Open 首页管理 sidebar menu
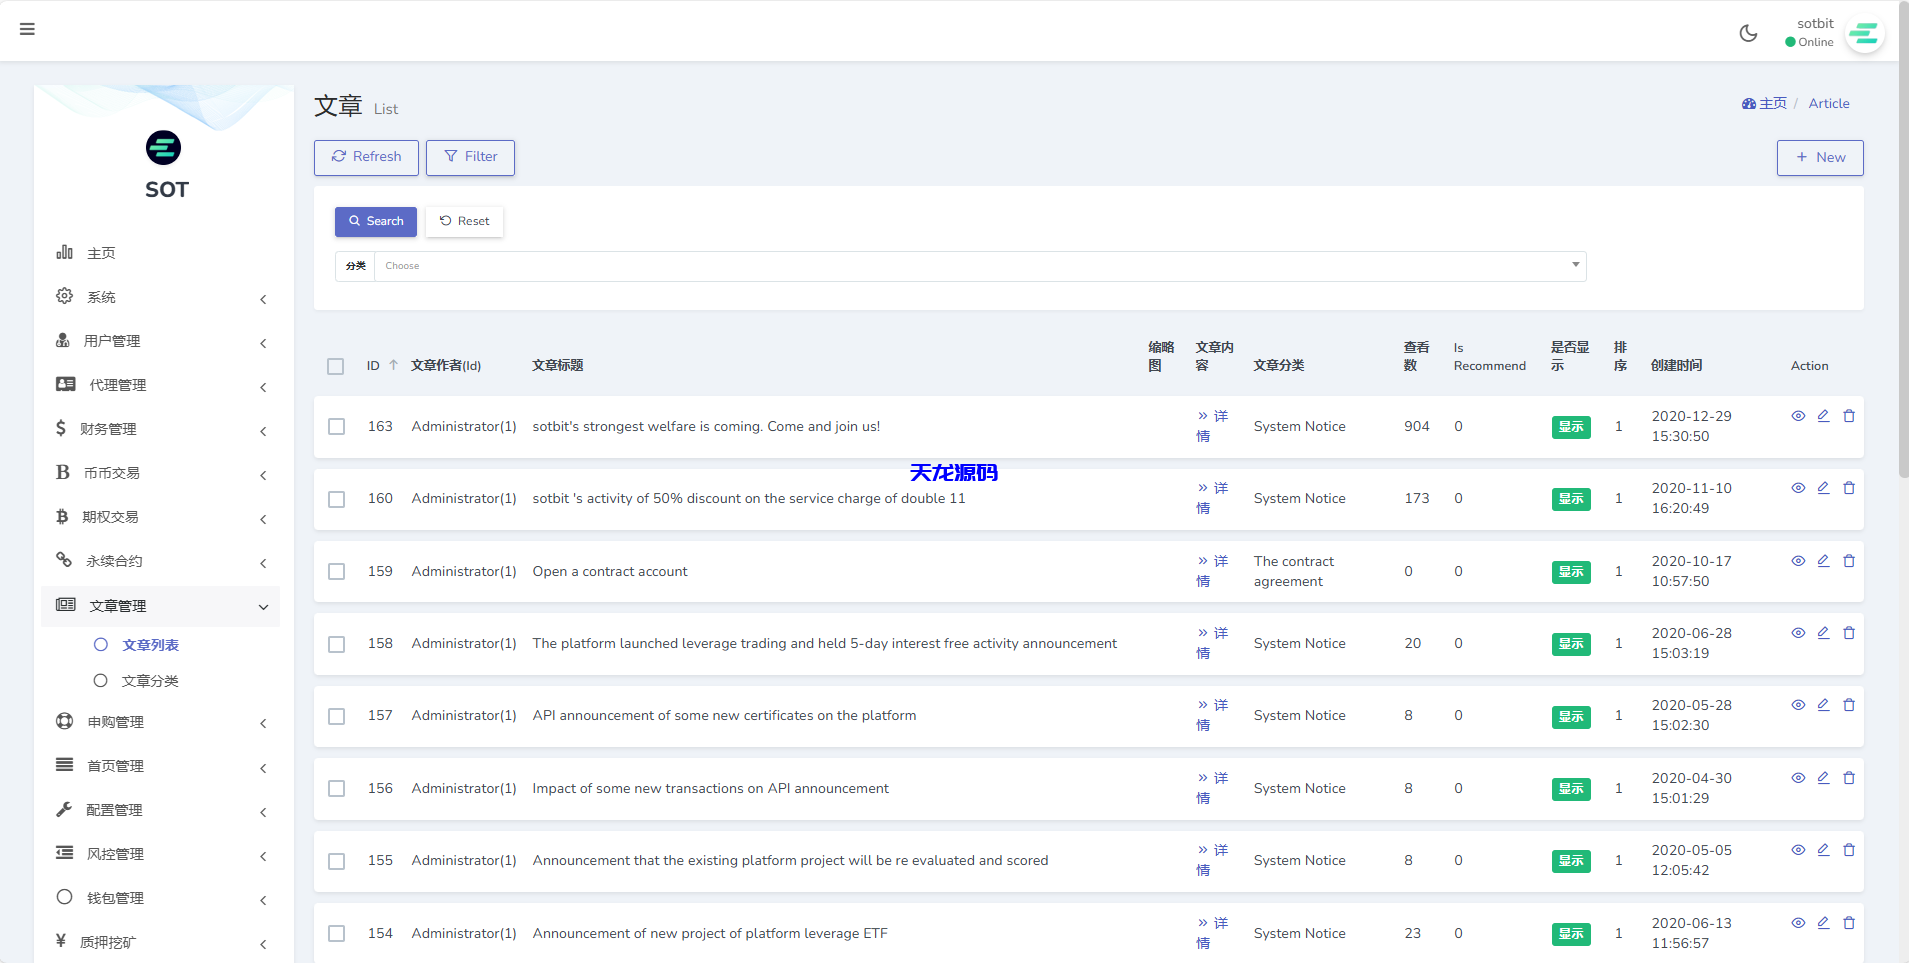This screenshot has width=1909, height=963. pos(161,766)
